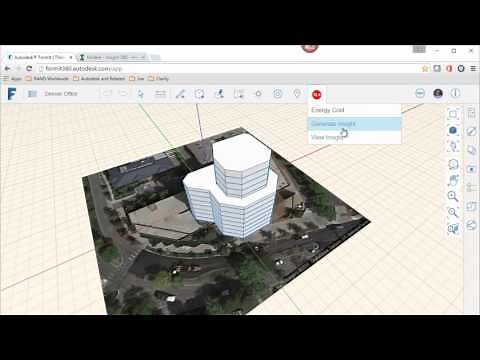Open the Location pin tool
Screen dimensions: 480x360
tap(297, 94)
